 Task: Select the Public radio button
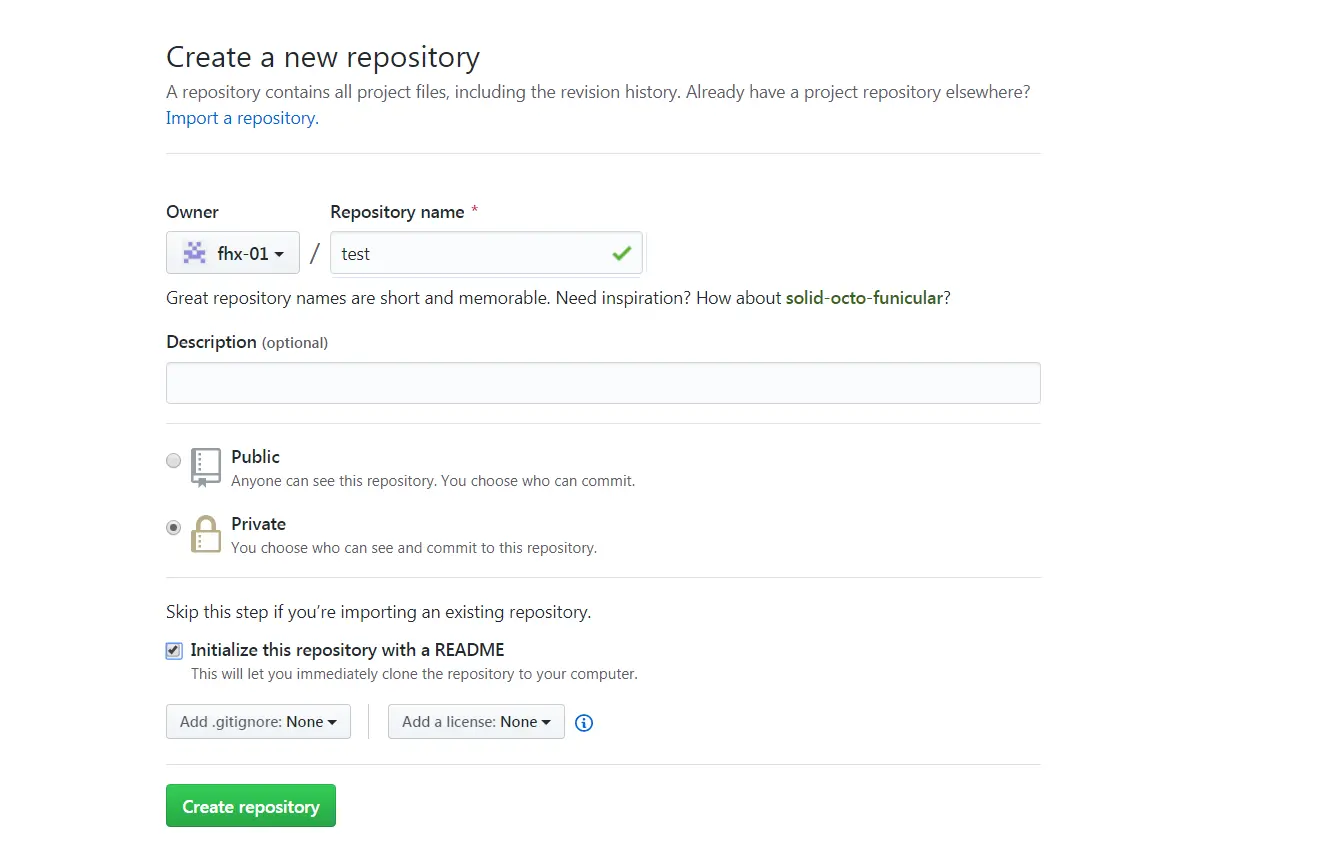(174, 461)
